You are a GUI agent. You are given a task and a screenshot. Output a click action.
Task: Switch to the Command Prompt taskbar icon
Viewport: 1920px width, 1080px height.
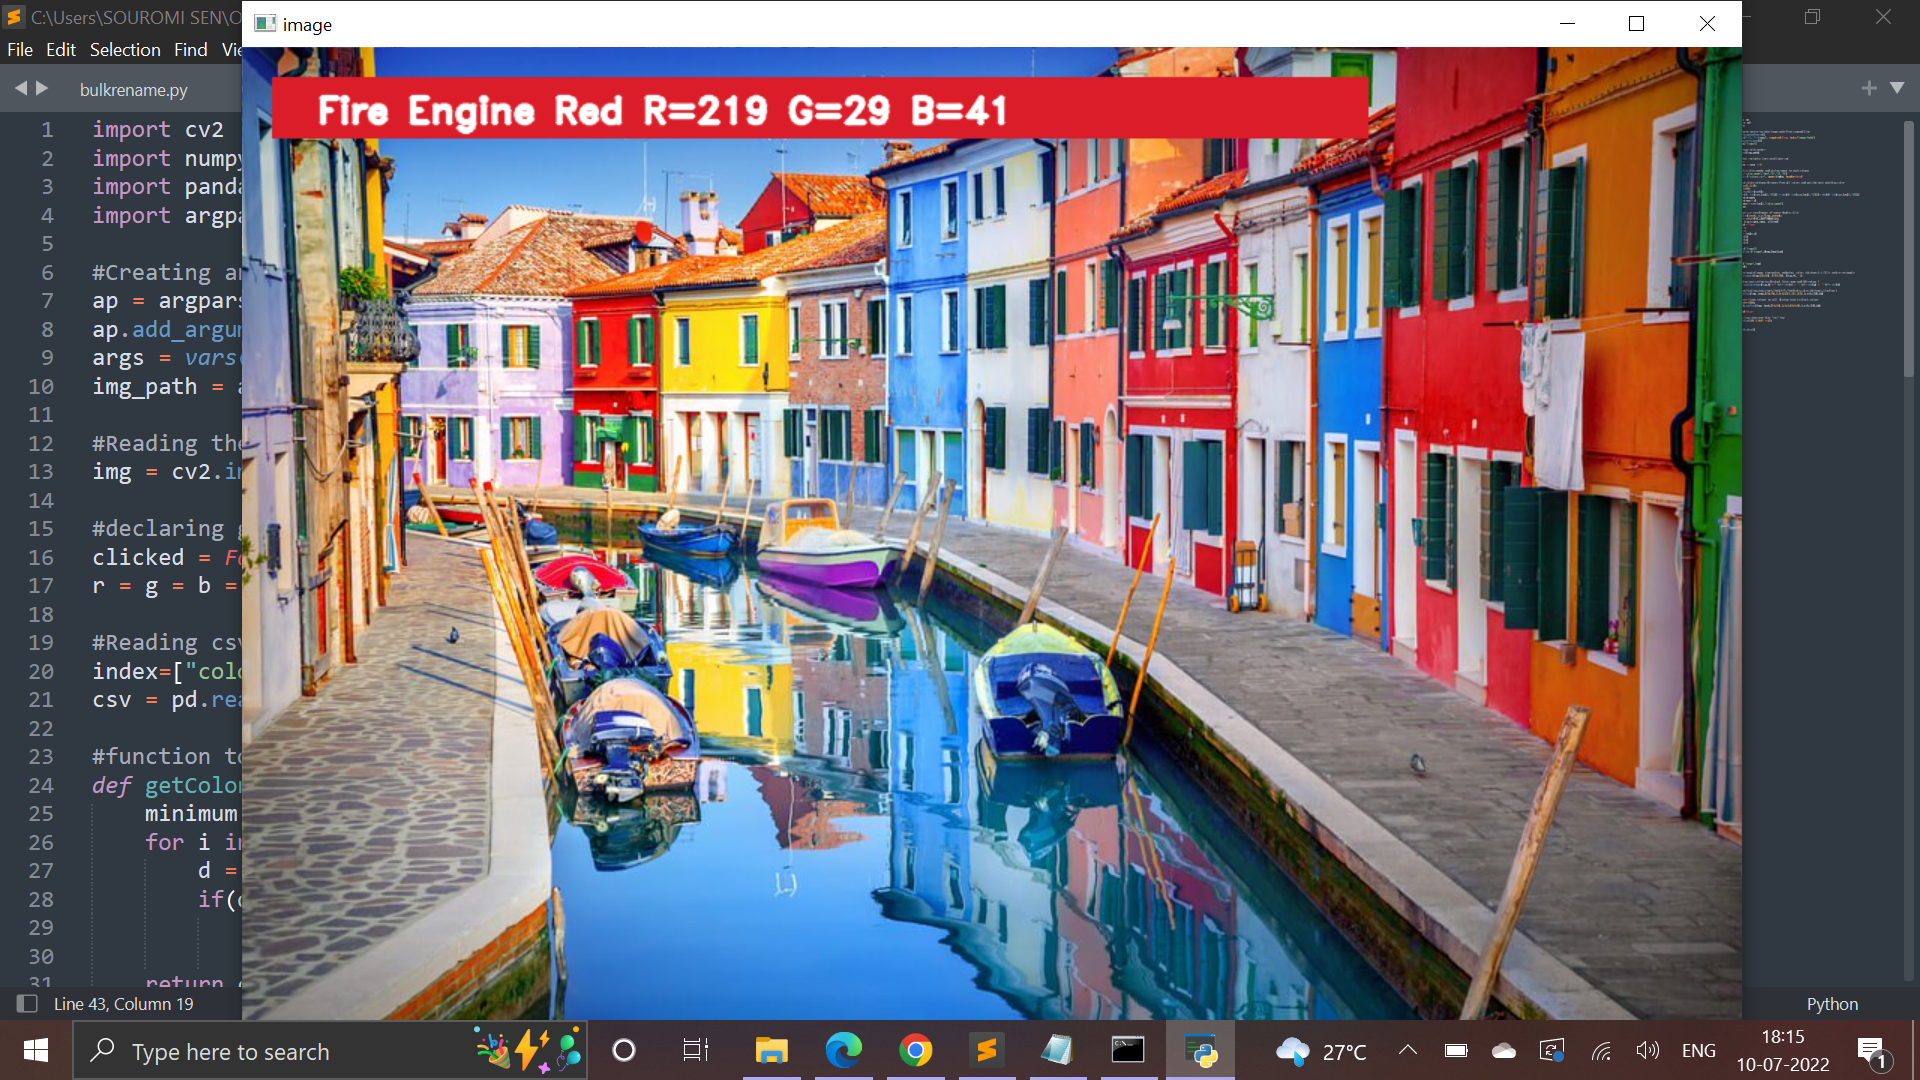[1128, 1051]
